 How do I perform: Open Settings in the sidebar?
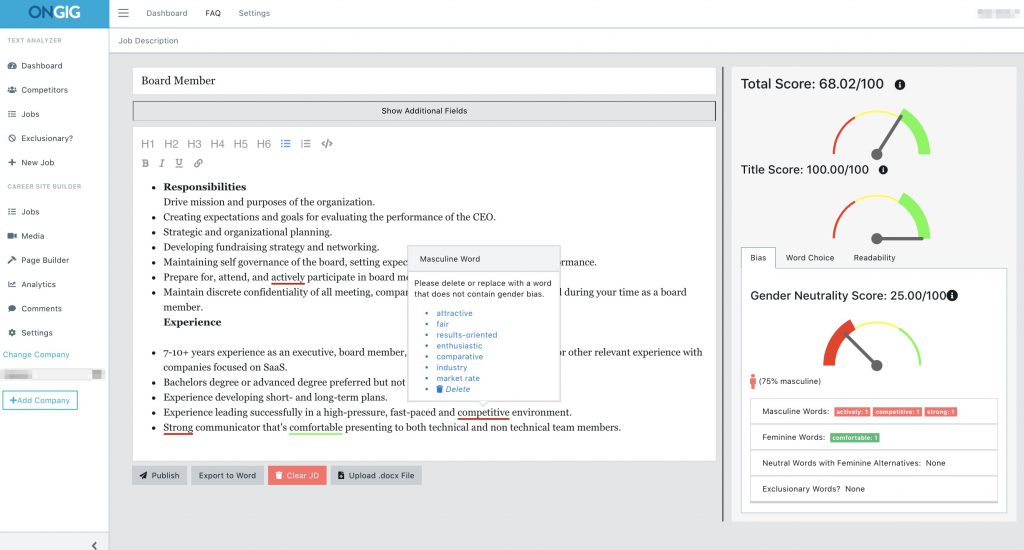pyautogui.click(x=30, y=333)
